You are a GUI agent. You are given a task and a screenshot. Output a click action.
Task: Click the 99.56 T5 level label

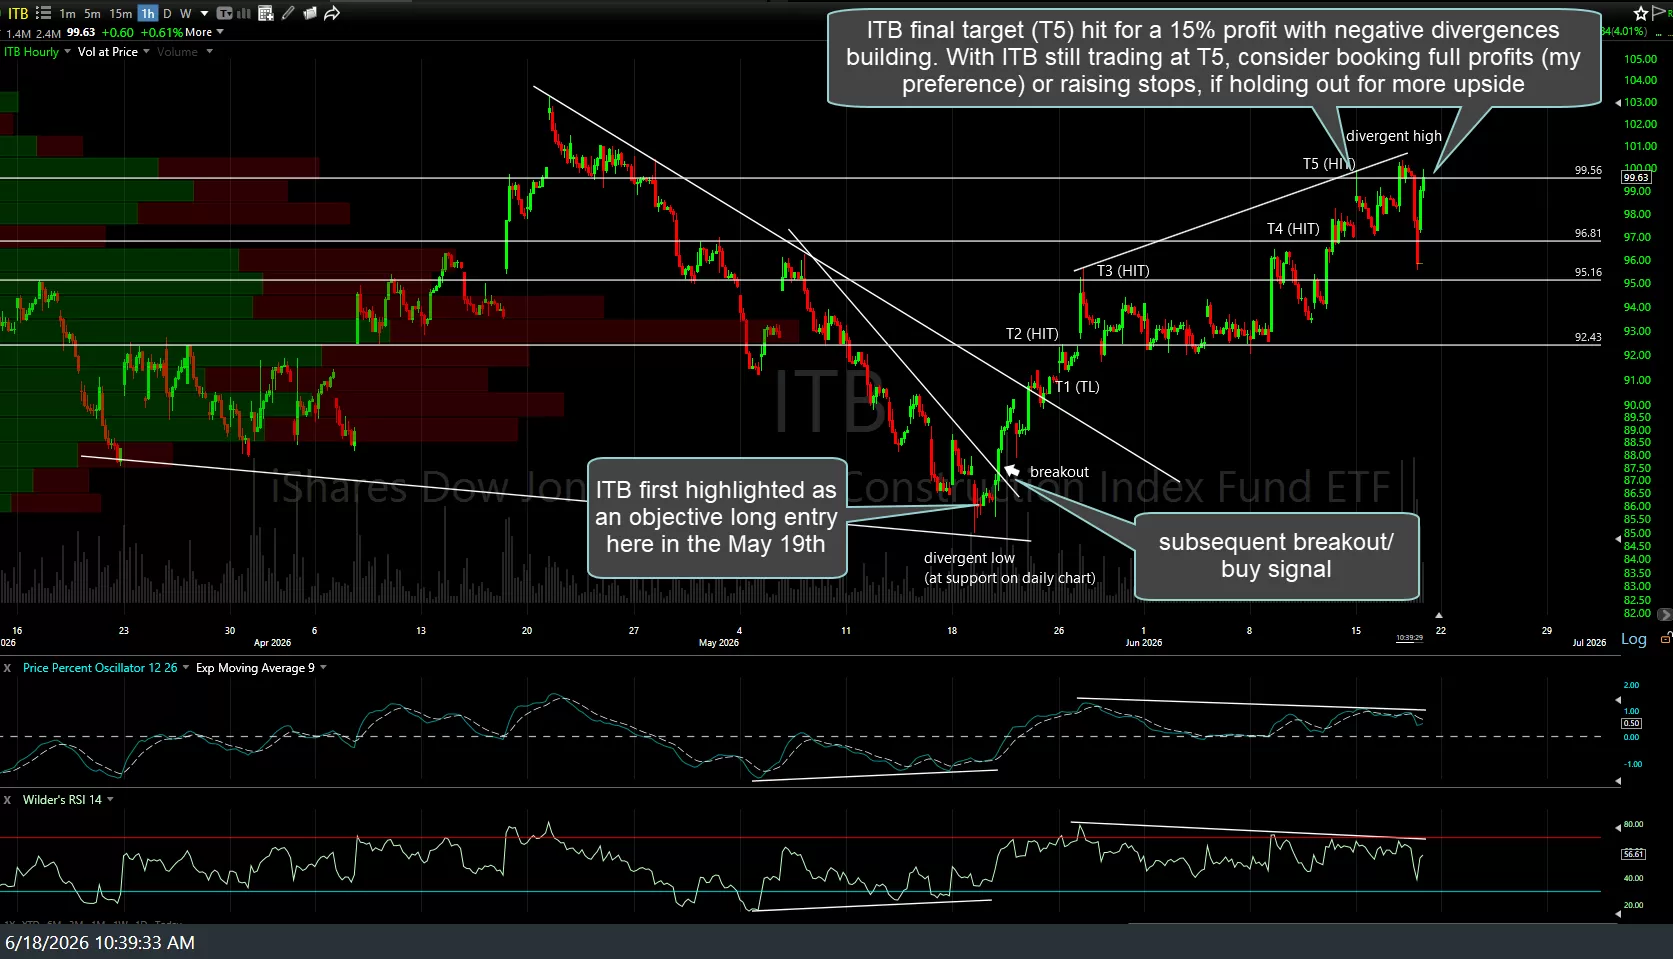click(1588, 170)
